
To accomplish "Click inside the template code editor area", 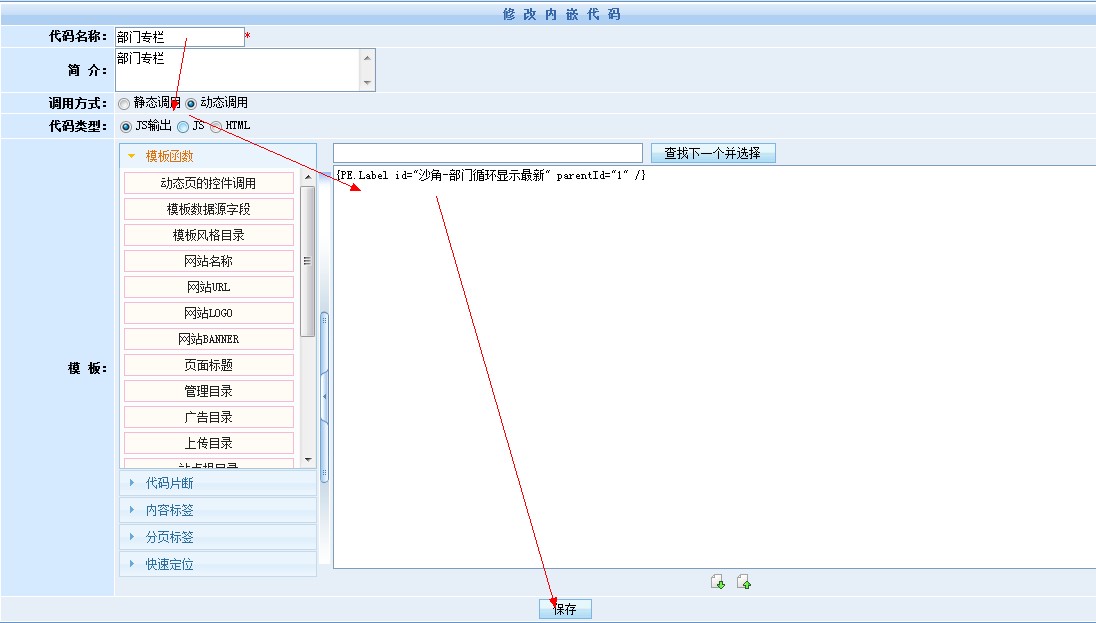I will pos(714,367).
